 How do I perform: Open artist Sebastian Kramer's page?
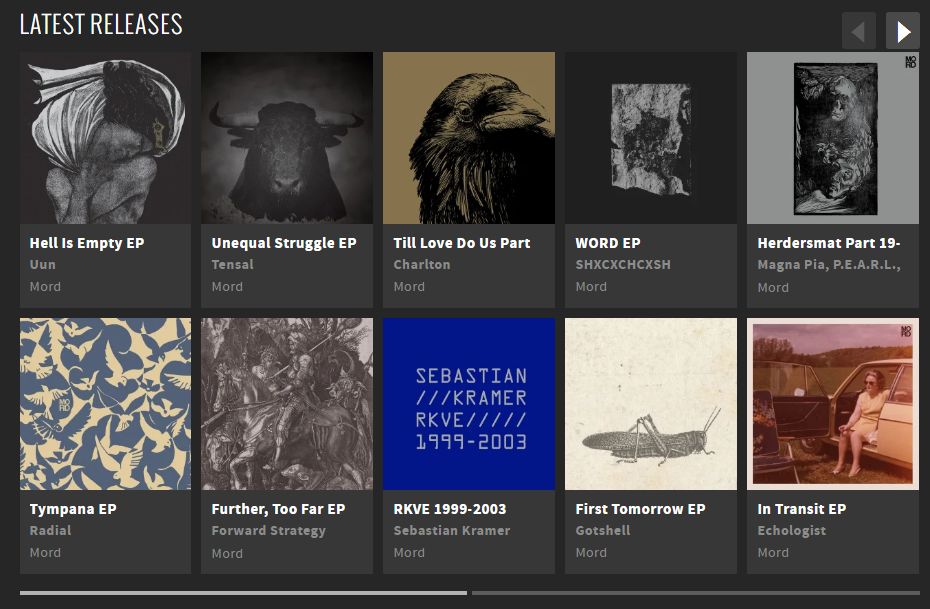(452, 531)
